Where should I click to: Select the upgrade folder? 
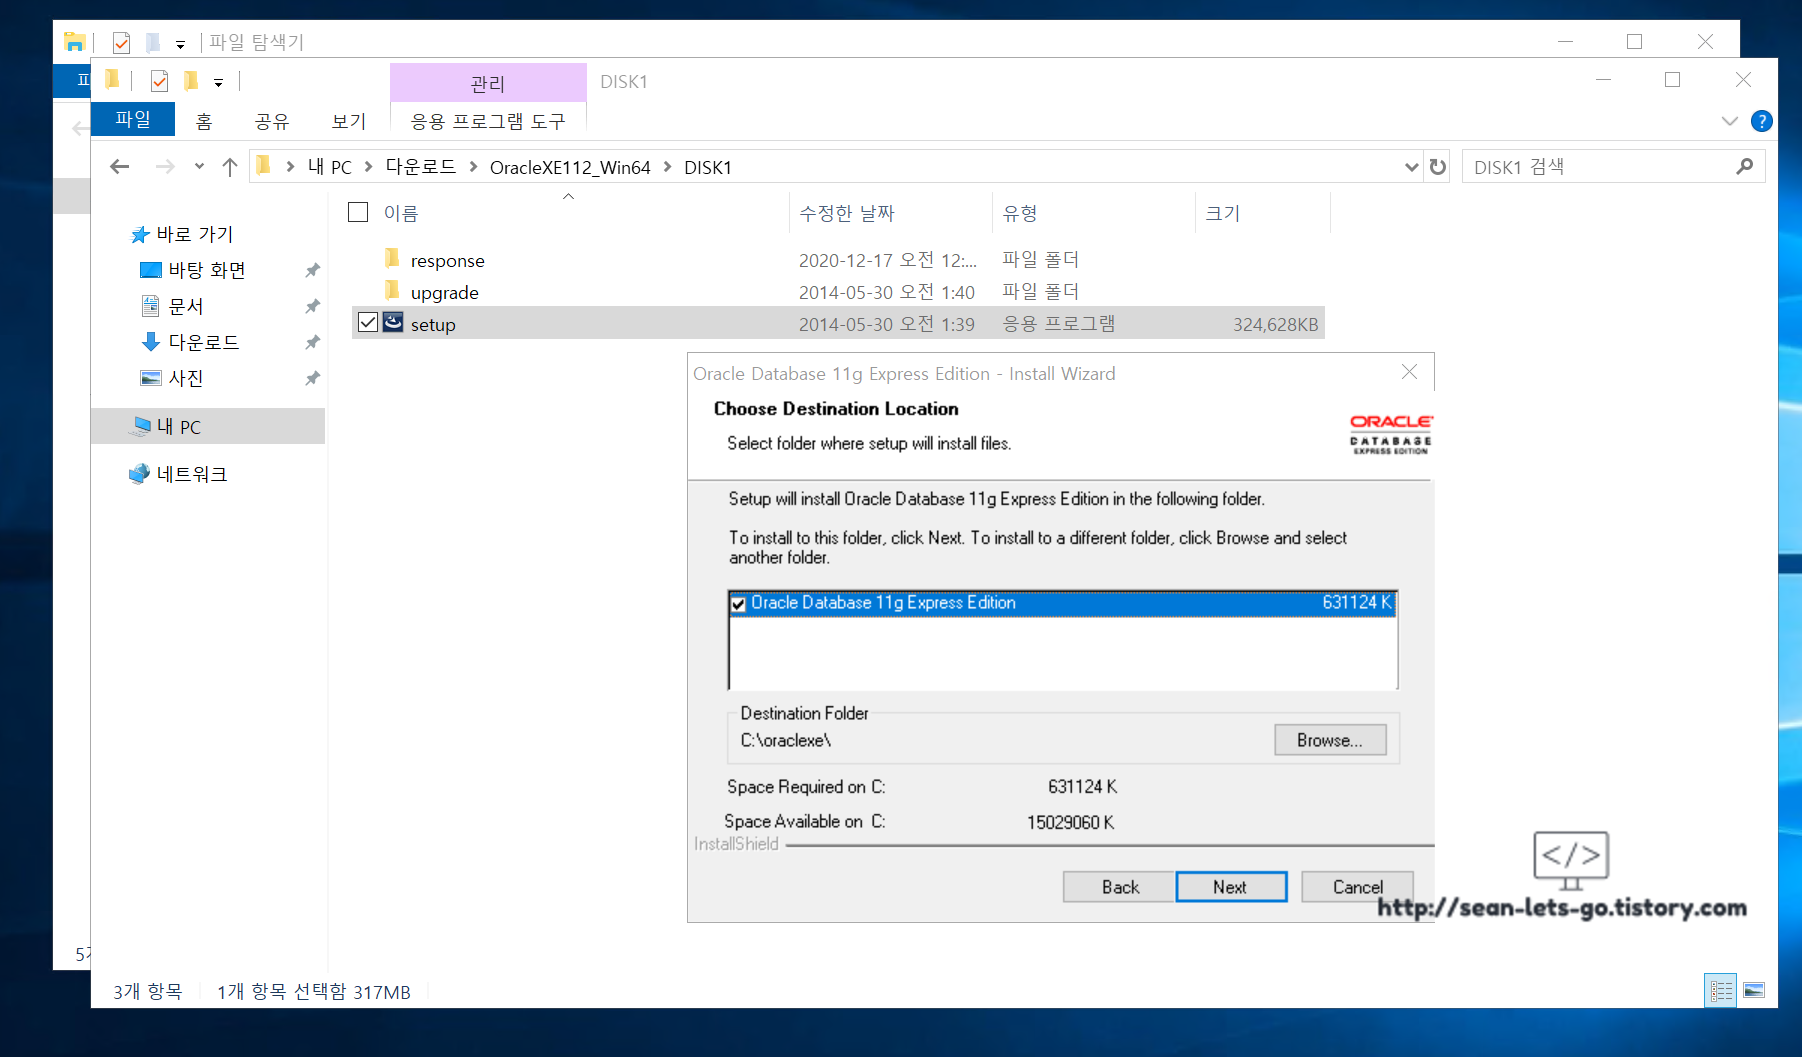(x=444, y=293)
